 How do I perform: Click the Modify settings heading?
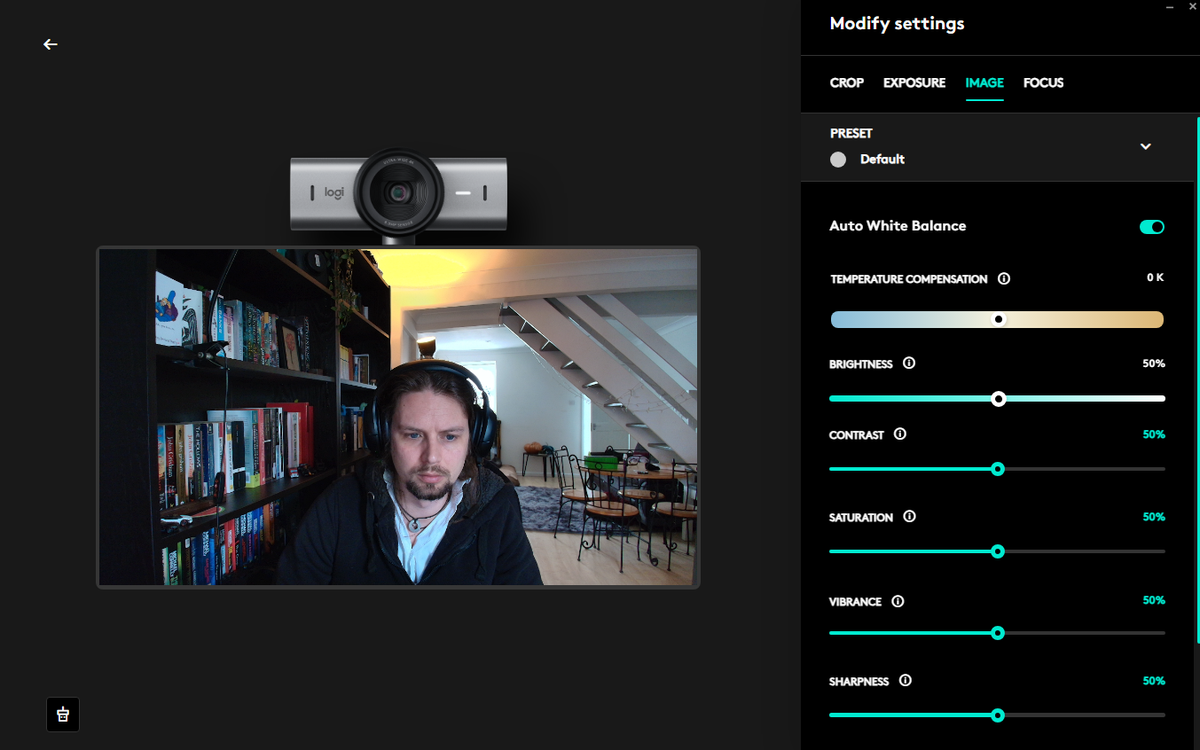tap(897, 24)
